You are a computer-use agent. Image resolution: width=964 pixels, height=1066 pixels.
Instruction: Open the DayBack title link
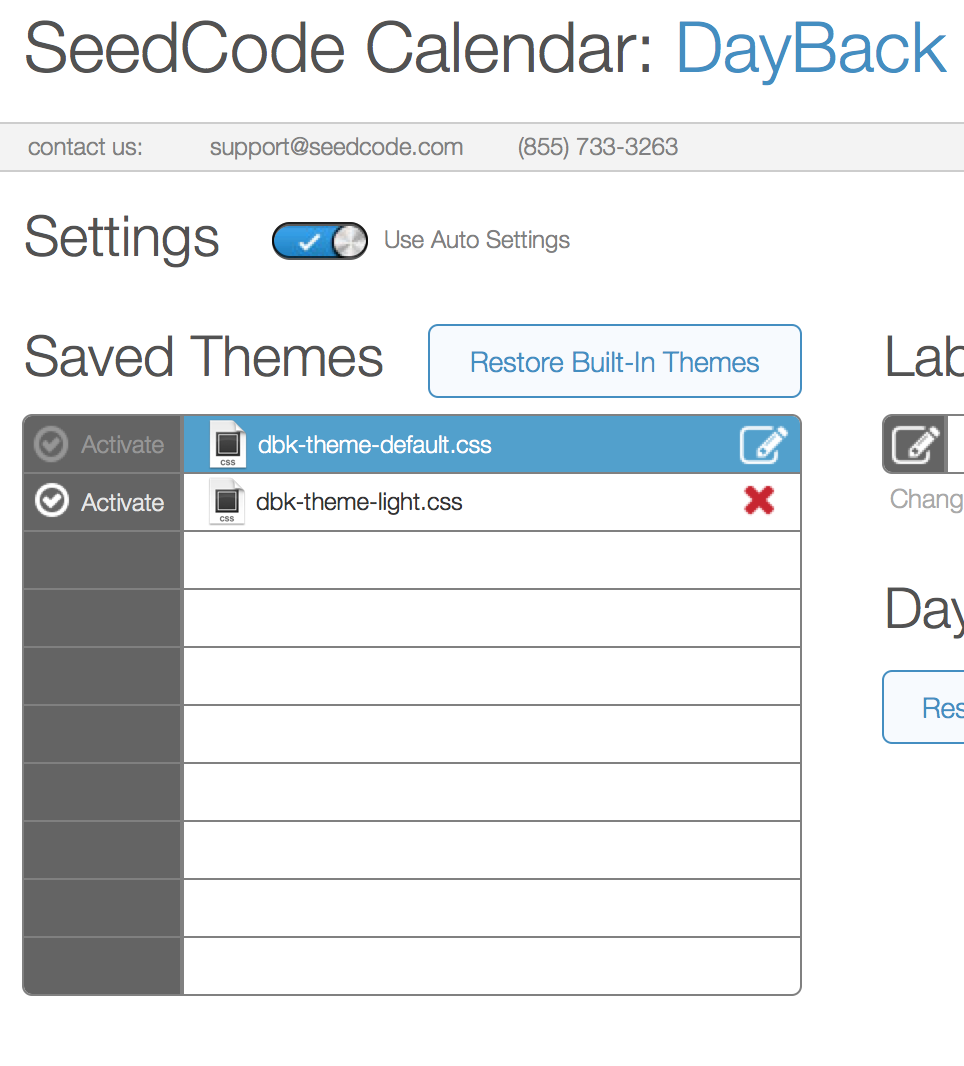[x=810, y=49]
